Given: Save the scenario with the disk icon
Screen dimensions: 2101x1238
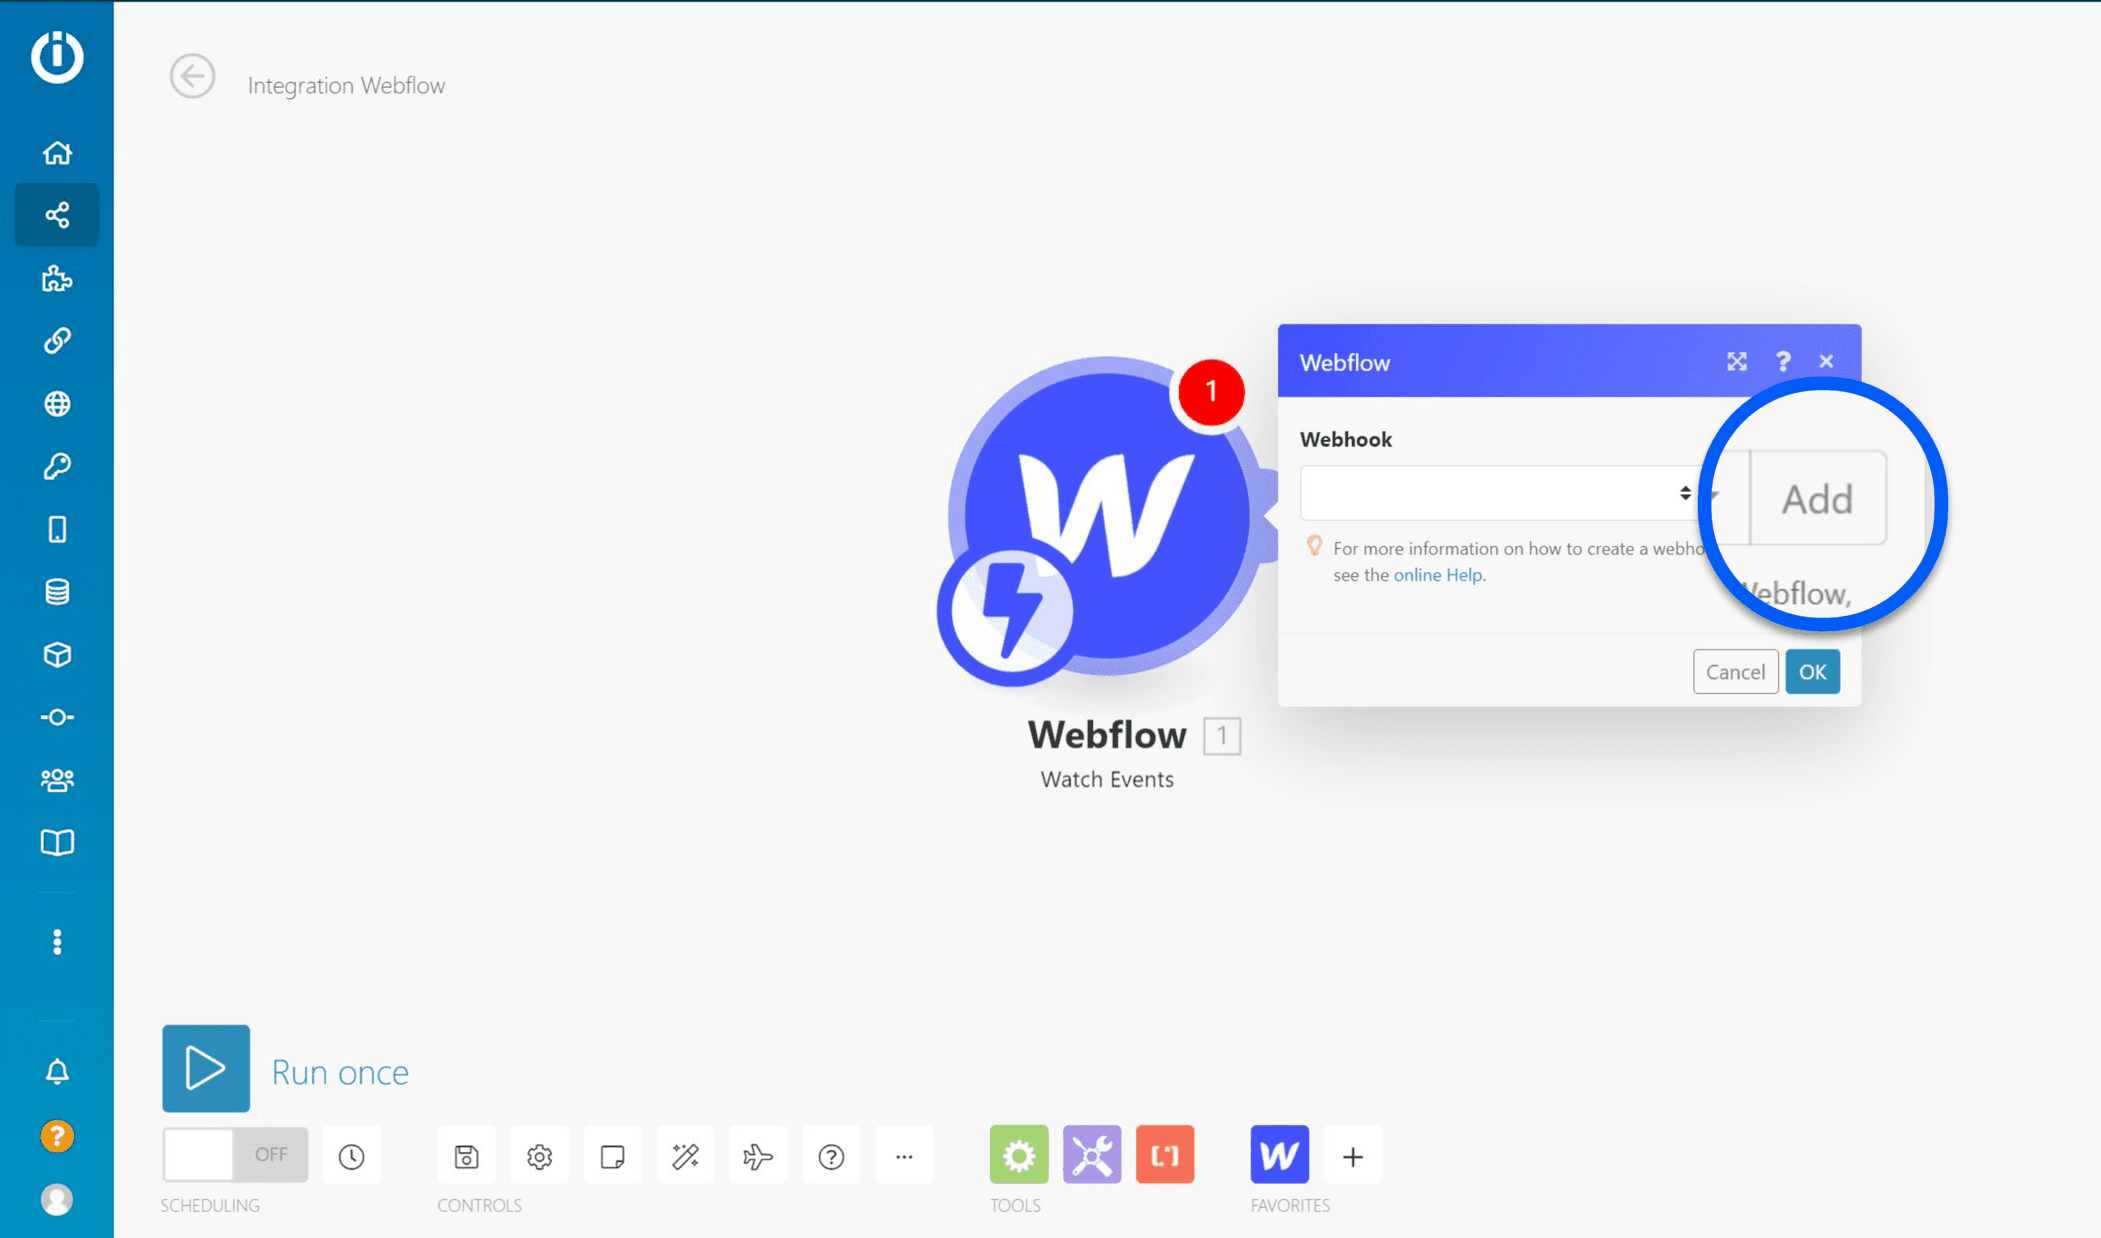Looking at the screenshot, I should (466, 1156).
